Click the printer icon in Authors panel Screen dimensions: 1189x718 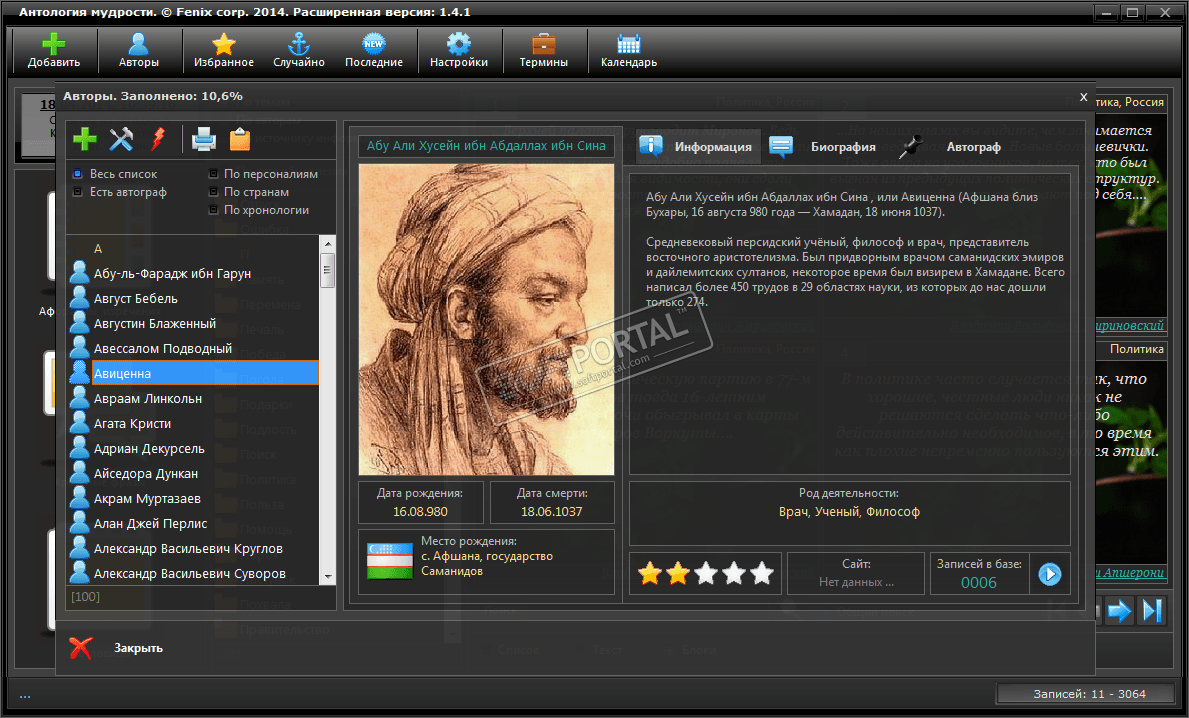(x=204, y=138)
